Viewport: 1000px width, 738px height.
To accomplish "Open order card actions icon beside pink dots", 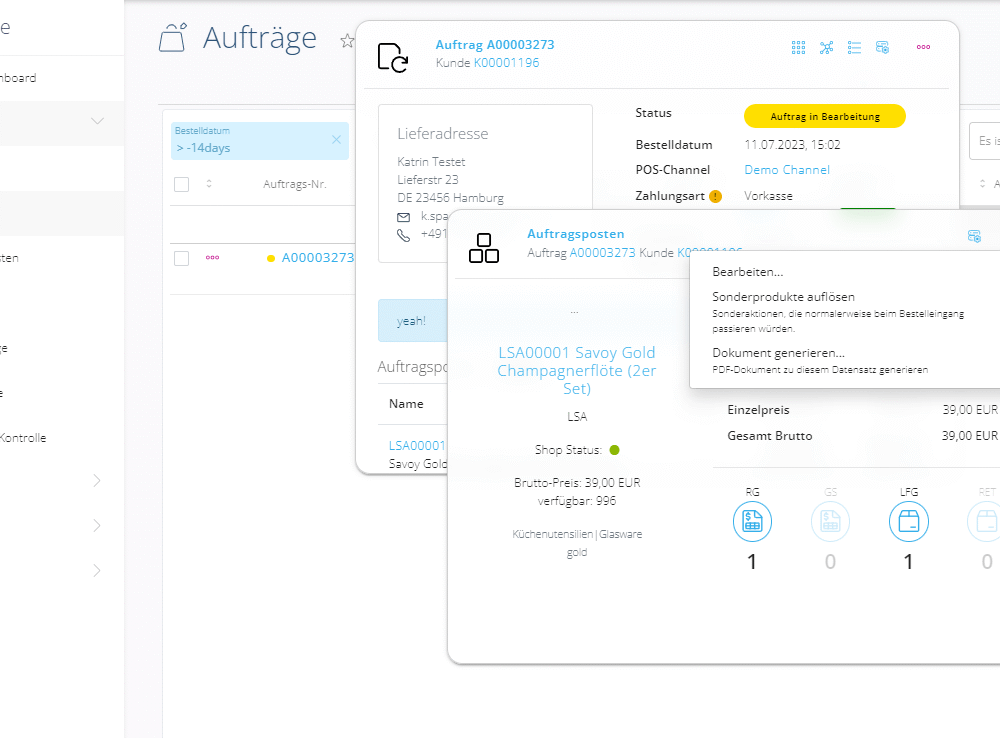I will [883, 47].
